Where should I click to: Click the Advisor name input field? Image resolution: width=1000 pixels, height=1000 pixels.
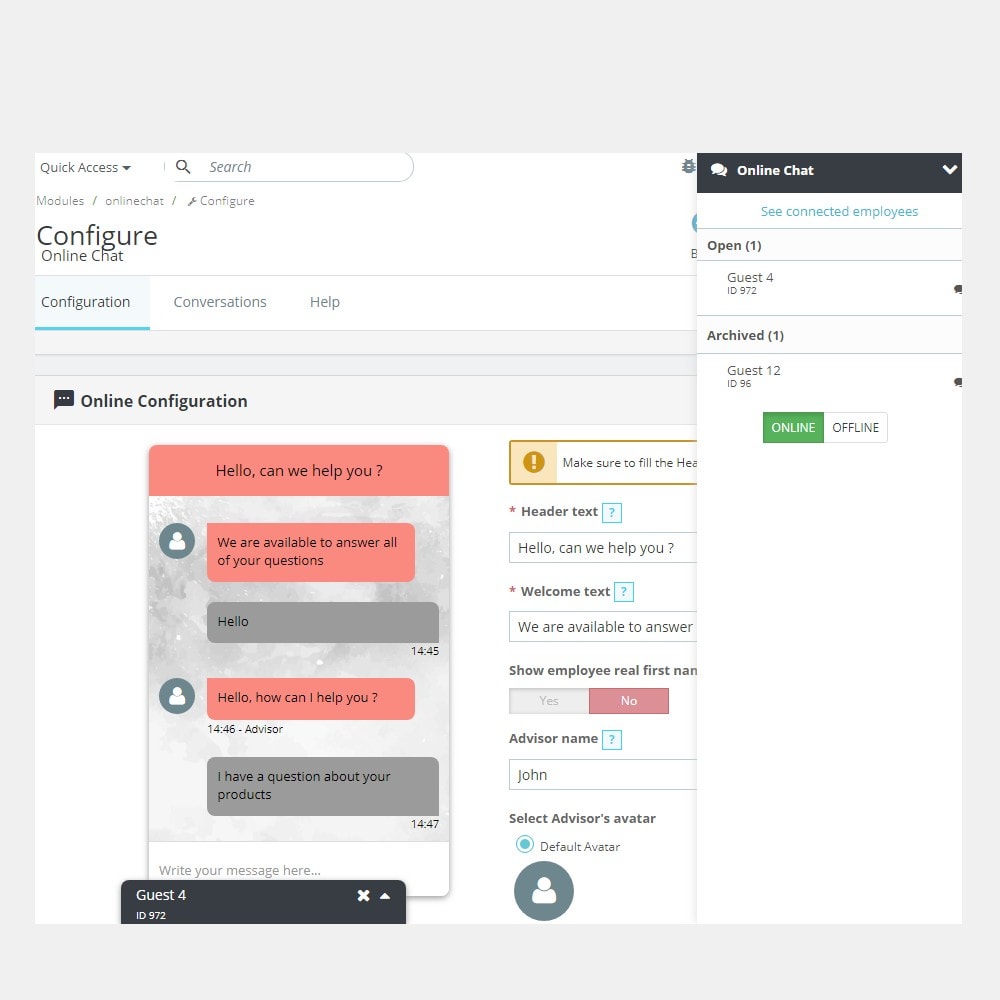tap(602, 775)
